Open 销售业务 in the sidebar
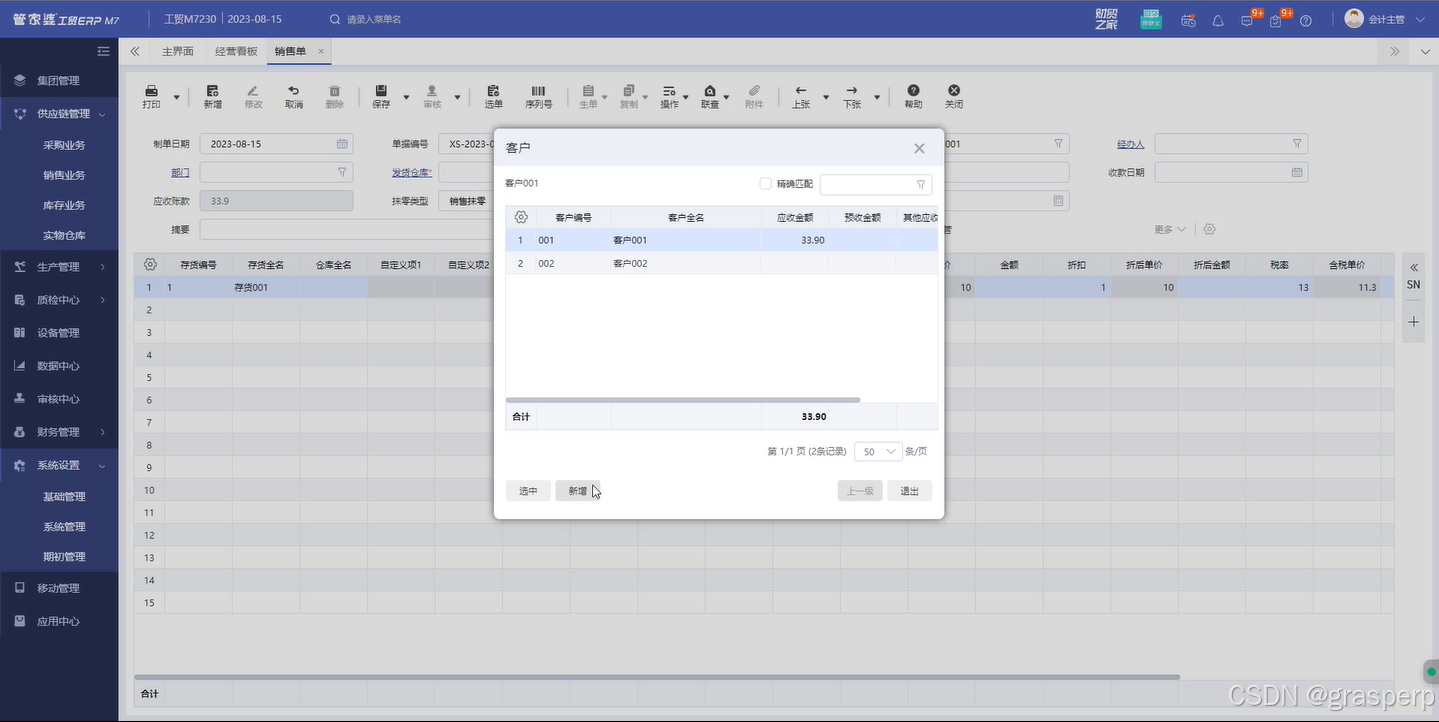Screen dimensions: 1439x722 coord(64,175)
